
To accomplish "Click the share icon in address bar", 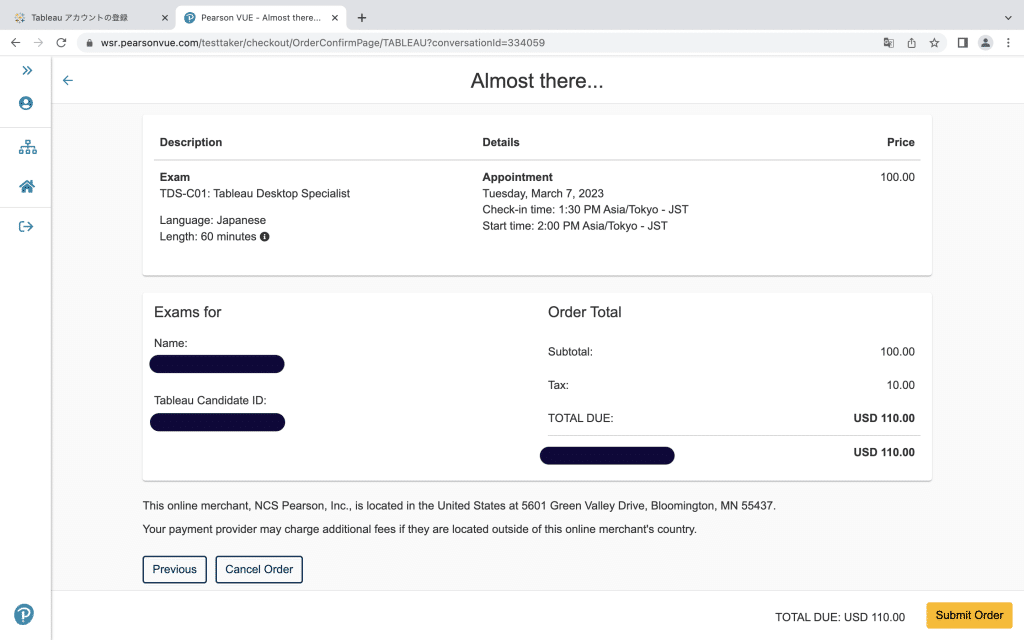I will 911,43.
